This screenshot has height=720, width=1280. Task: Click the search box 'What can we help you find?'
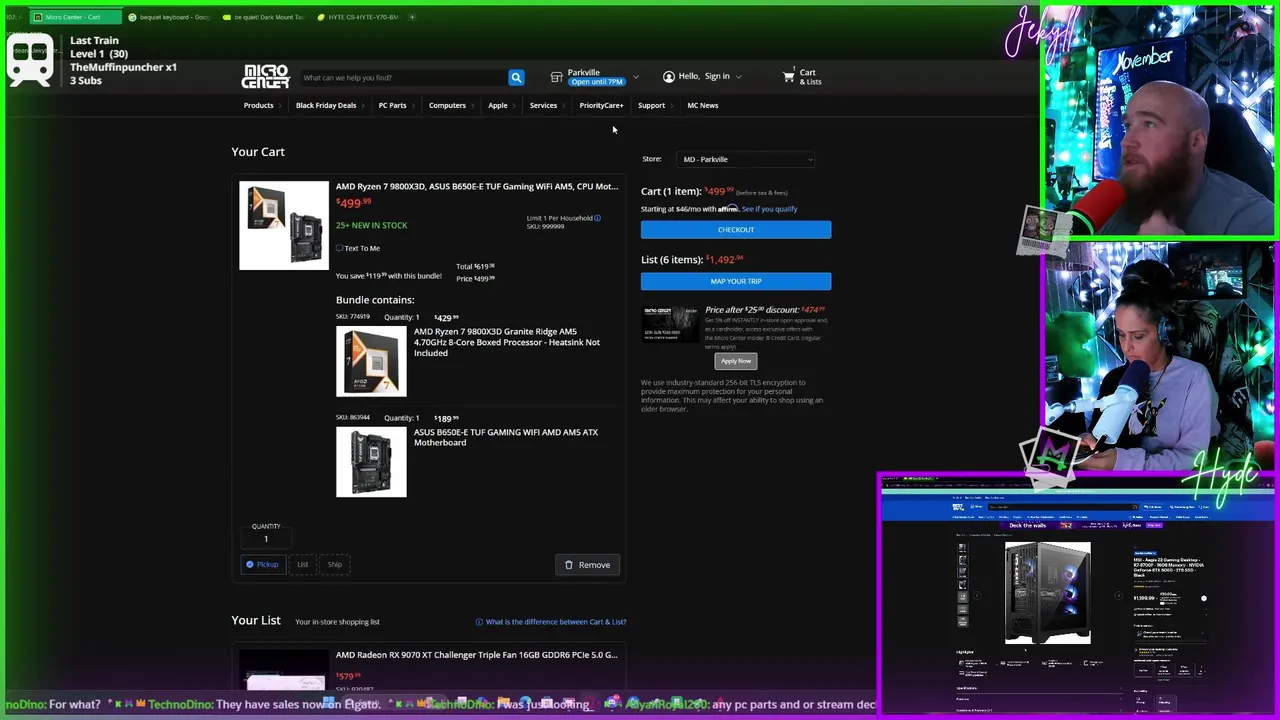click(x=403, y=77)
